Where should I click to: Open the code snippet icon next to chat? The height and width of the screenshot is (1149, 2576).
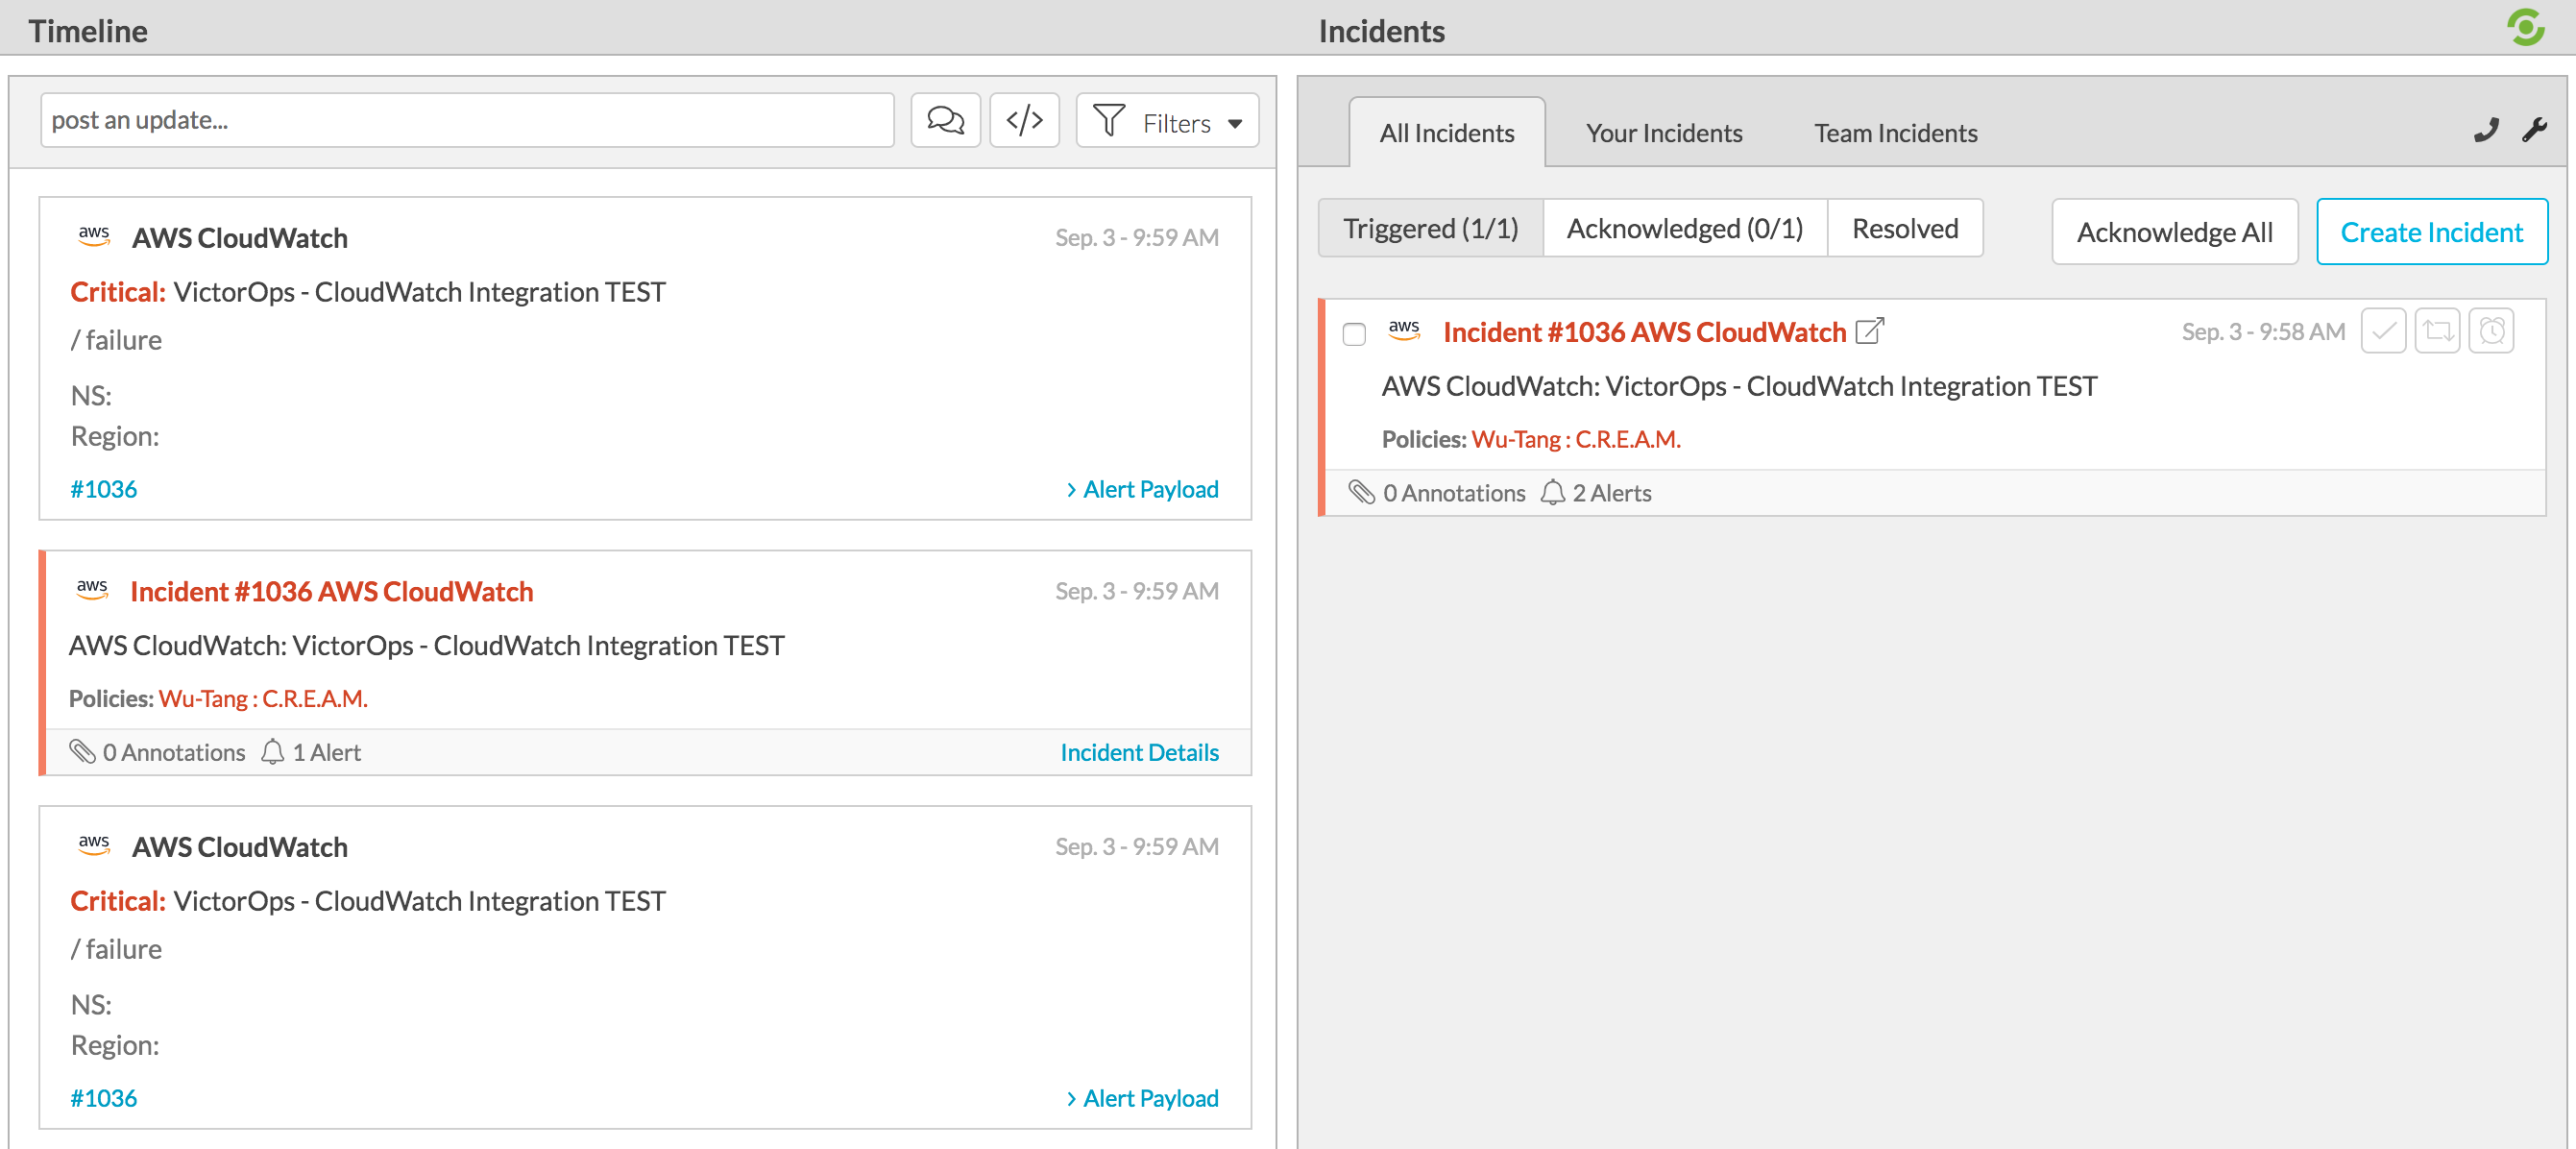pyautogui.click(x=1024, y=120)
